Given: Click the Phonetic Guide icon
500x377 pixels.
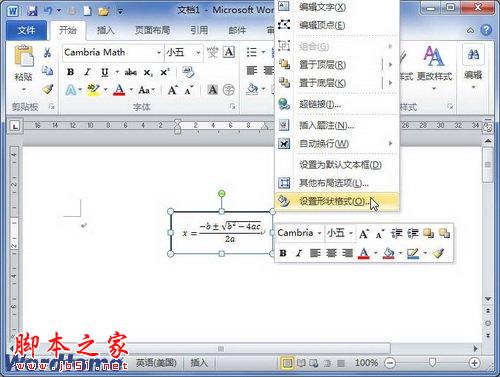Looking at the screenshot, I should [212, 52].
